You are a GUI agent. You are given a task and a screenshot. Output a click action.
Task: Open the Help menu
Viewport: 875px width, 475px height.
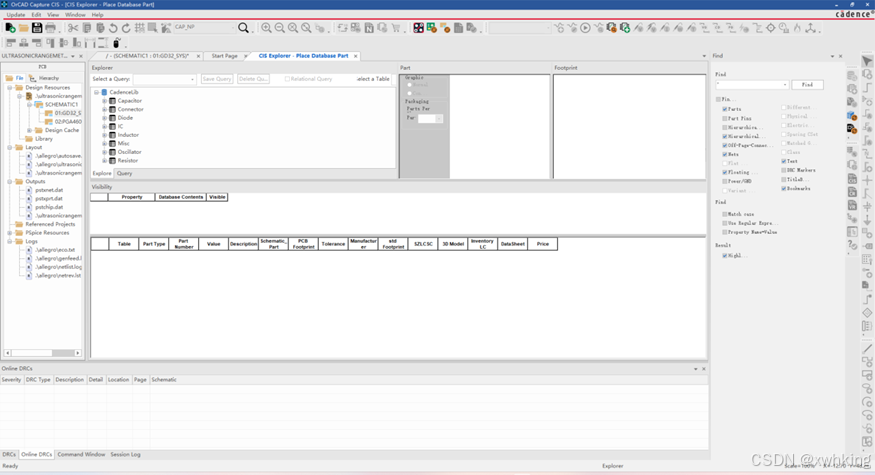[x=97, y=15]
